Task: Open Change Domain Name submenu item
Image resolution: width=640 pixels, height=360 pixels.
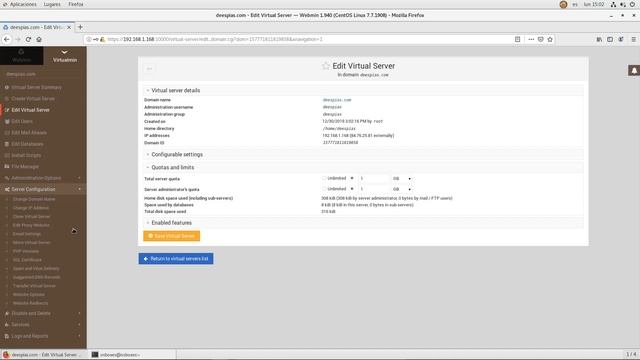Action: (33, 199)
